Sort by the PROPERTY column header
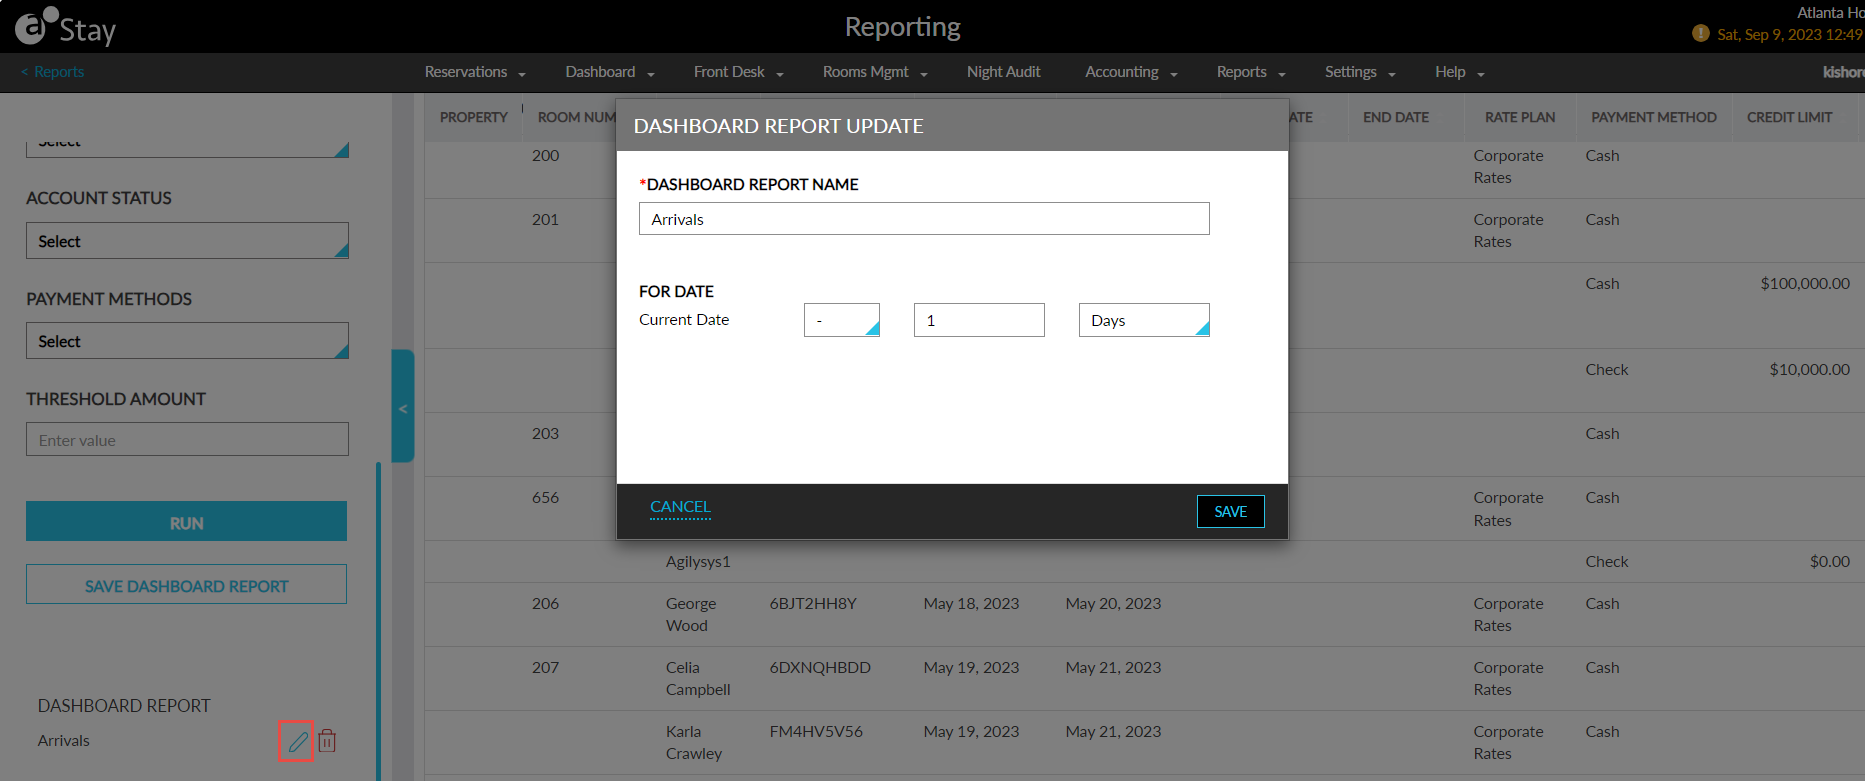Image resolution: width=1865 pixels, height=781 pixels. pos(474,117)
